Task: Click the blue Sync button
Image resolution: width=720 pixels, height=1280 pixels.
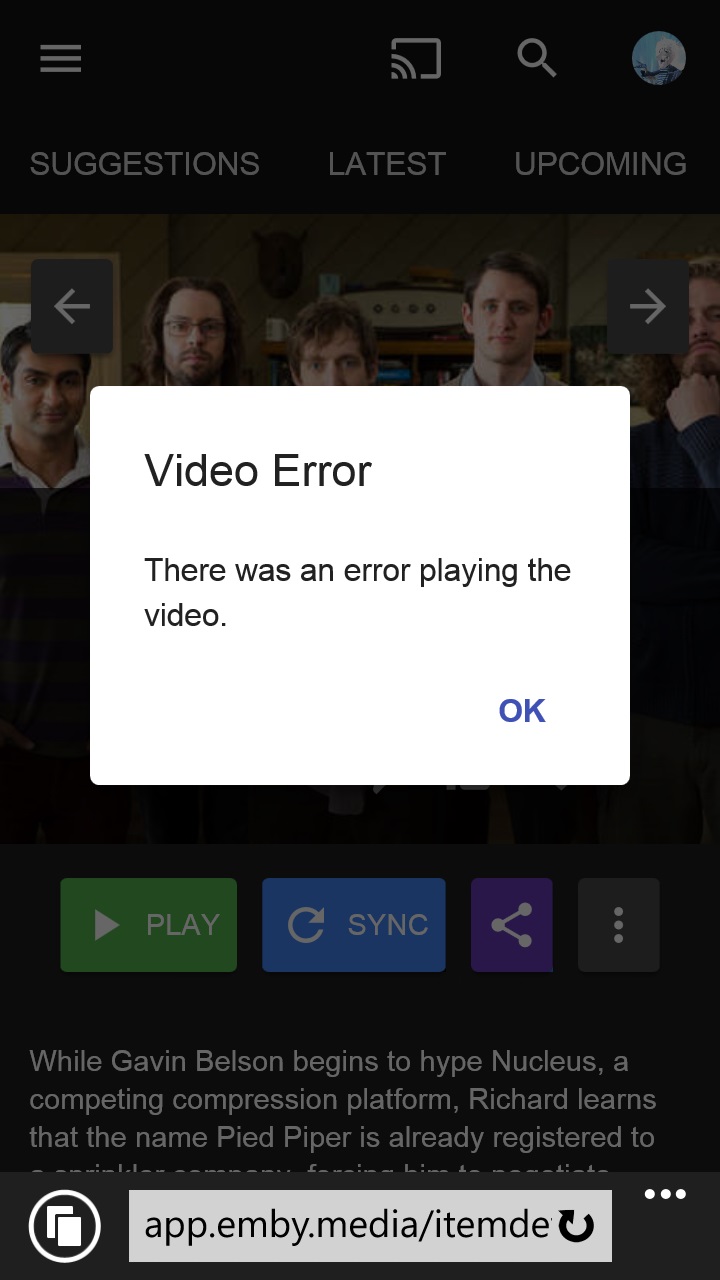Action: pos(354,925)
